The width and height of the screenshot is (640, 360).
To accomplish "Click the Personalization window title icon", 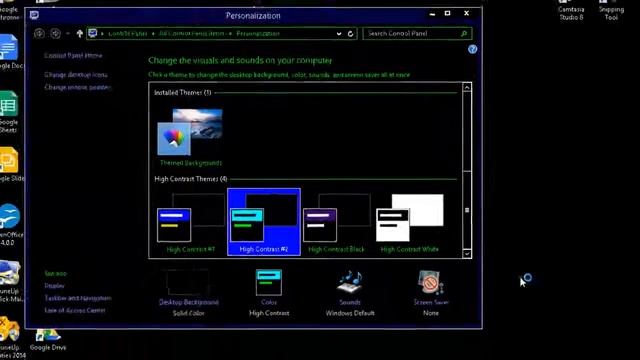I will 34,16.
